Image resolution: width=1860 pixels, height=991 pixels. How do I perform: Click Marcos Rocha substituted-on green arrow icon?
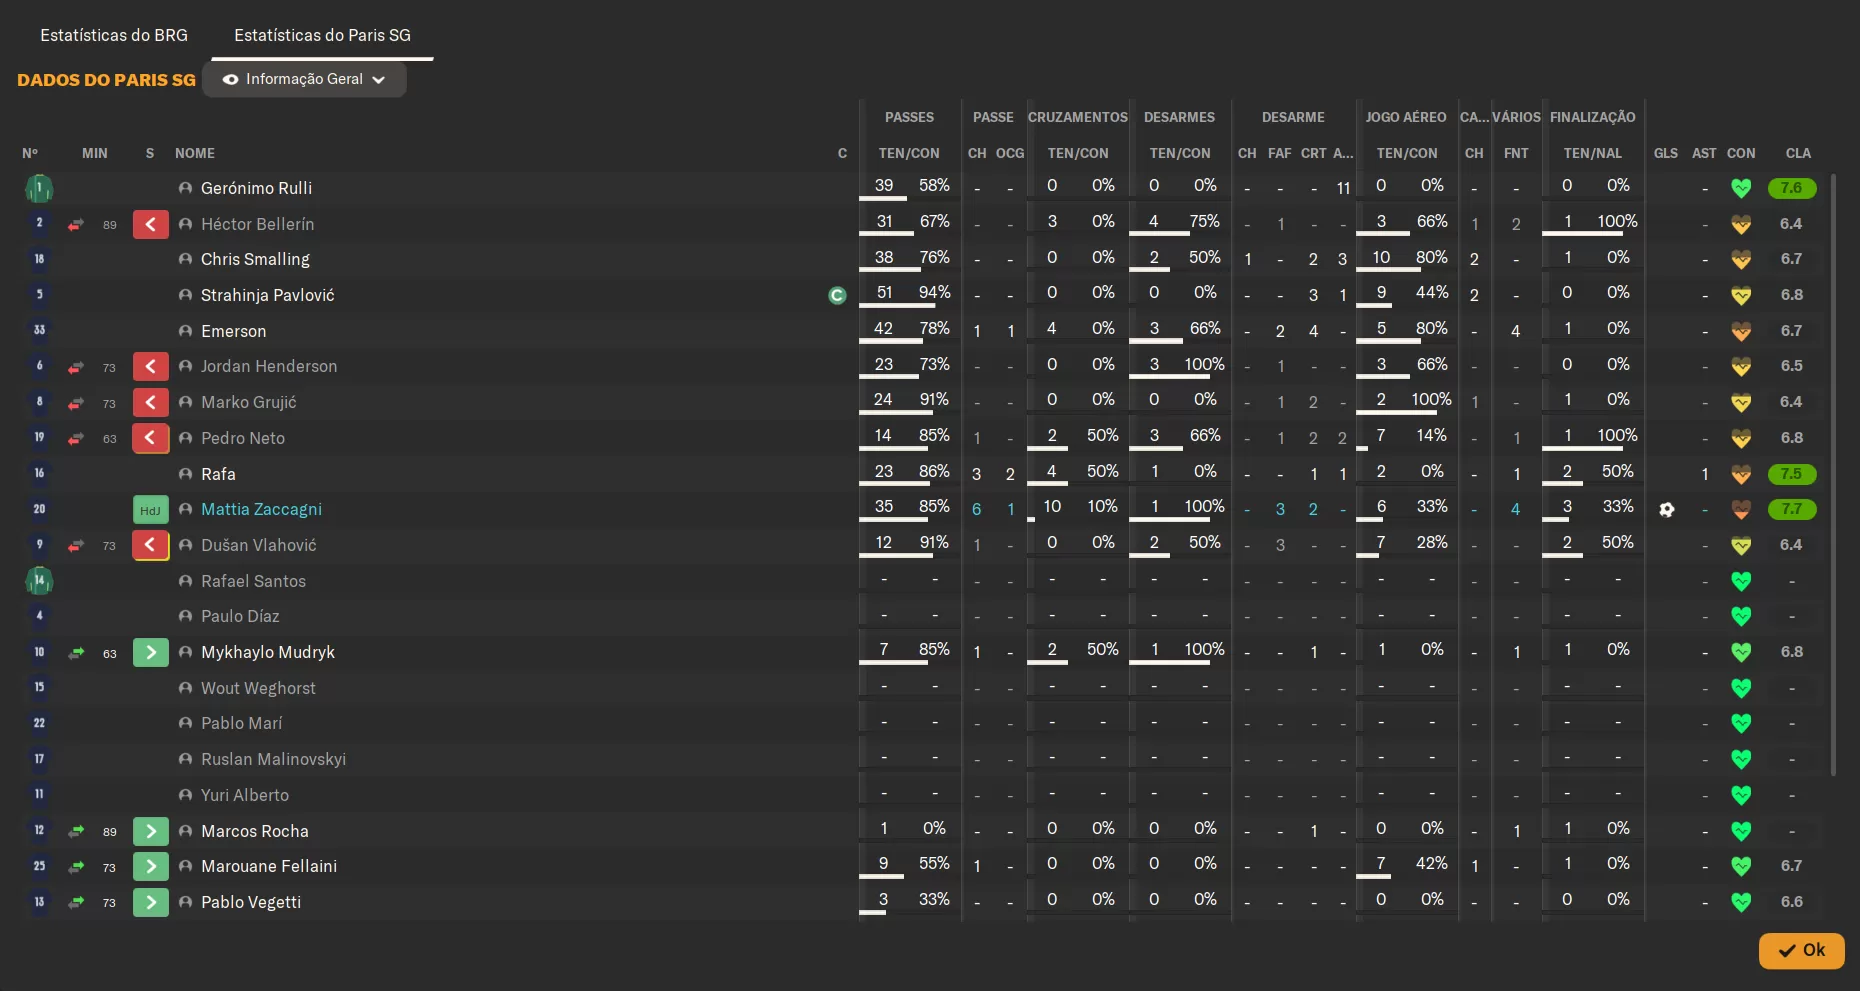(151, 831)
